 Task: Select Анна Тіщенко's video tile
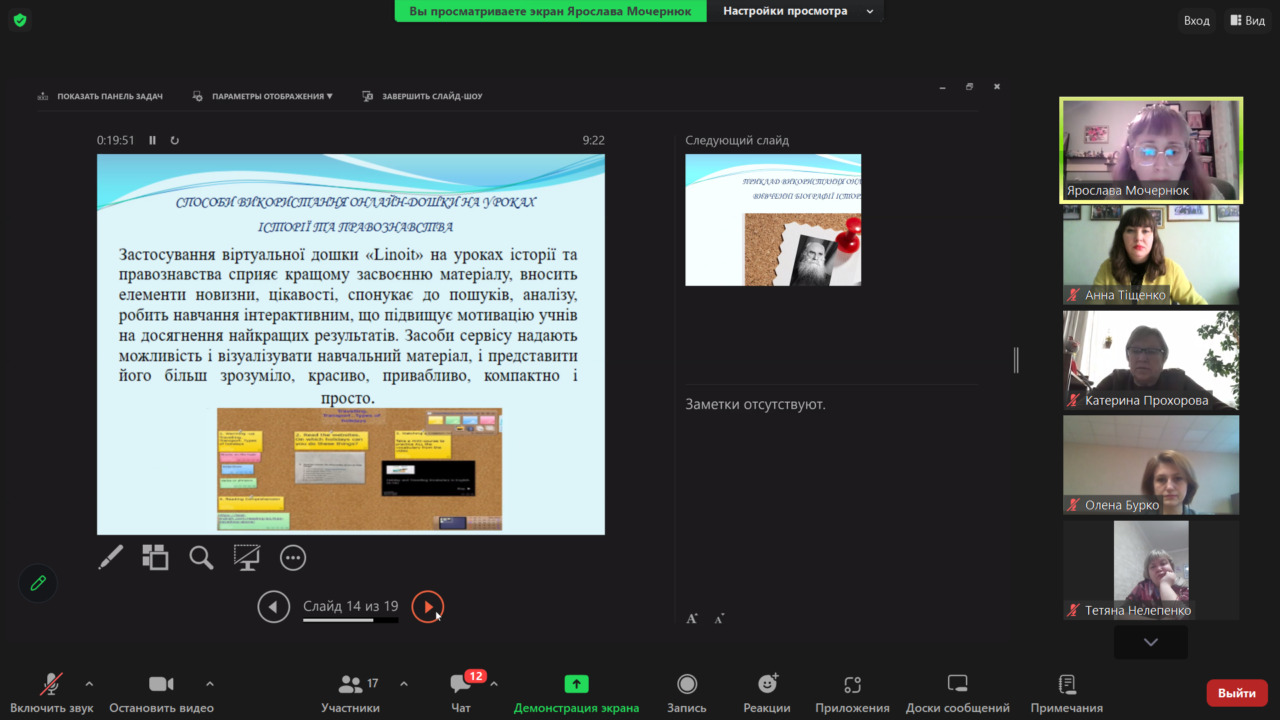coord(1151,255)
